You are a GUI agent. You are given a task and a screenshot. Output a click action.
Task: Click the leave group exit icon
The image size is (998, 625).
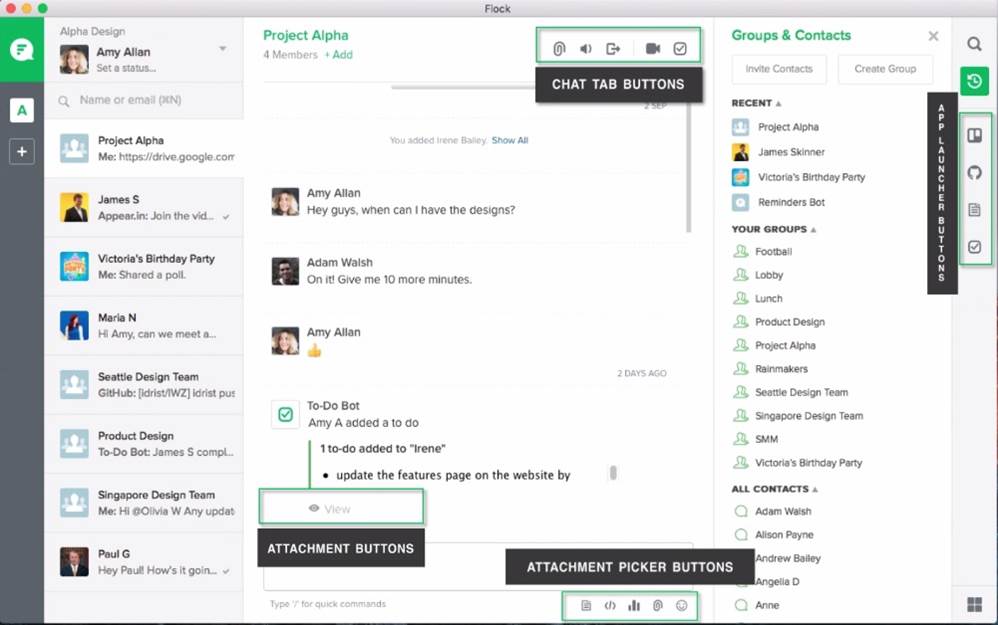tap(613, 49)
